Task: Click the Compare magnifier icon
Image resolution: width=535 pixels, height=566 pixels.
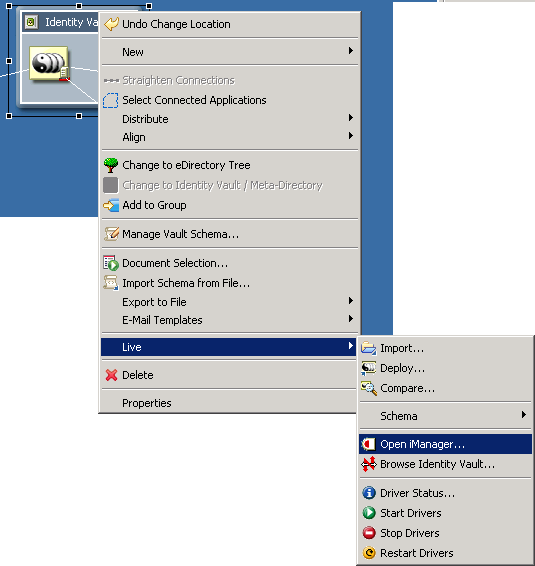Action: [x=369, y=388]
